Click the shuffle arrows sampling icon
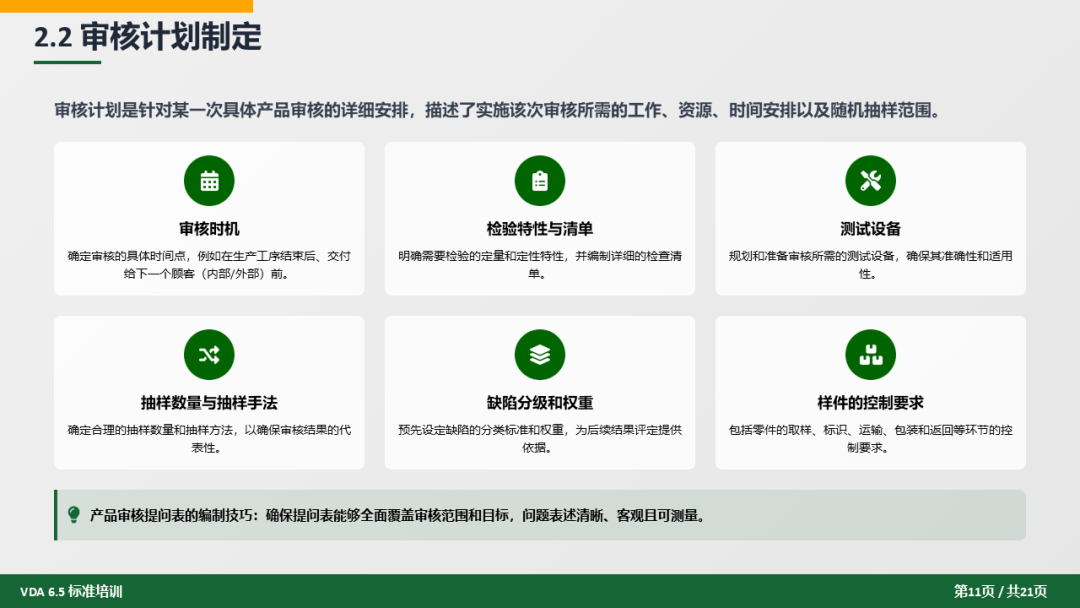1080x608 pixels. coord(209,355)
